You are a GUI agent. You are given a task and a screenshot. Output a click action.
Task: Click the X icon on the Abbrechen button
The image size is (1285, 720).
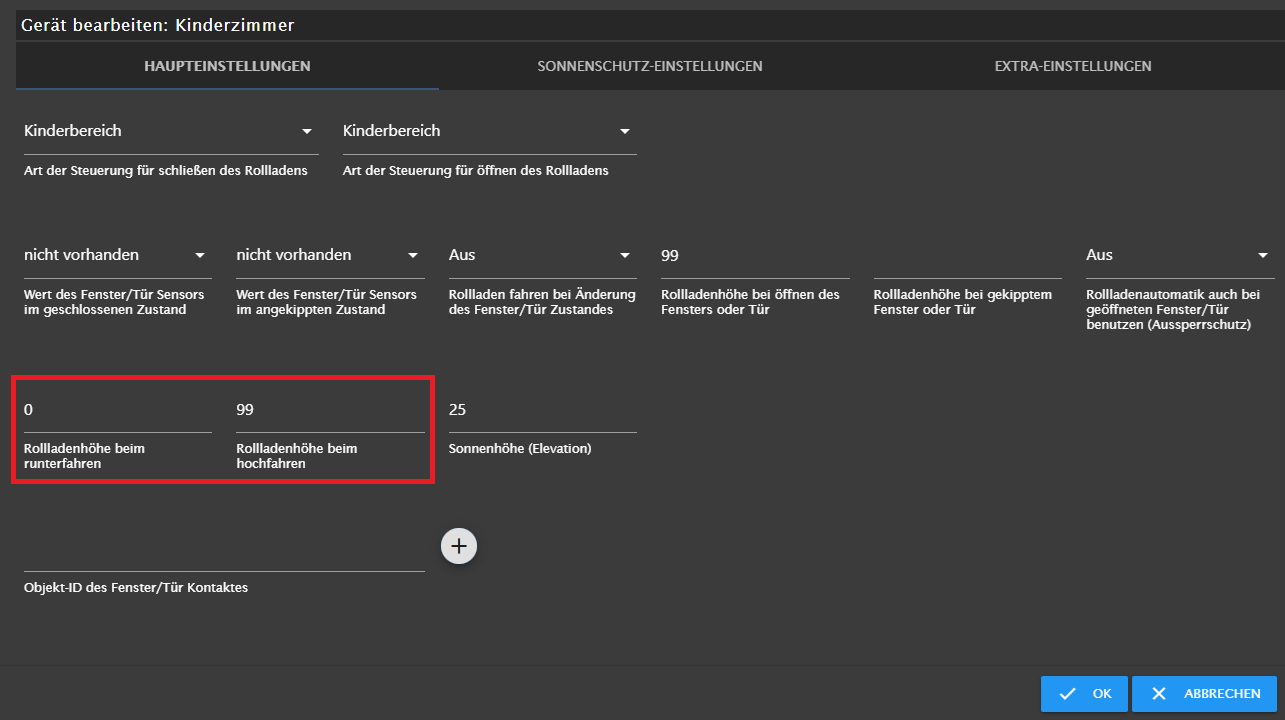pyautogui.click(x=1159, y=694)
